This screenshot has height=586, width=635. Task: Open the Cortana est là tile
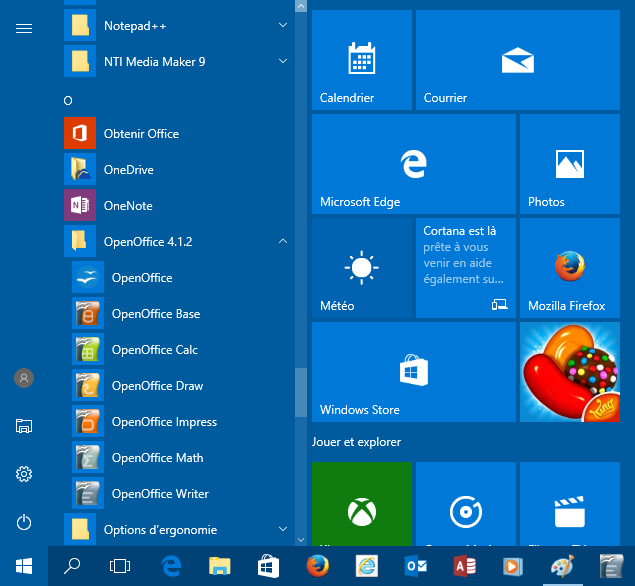pyautogui.click(x=466, y=268)
